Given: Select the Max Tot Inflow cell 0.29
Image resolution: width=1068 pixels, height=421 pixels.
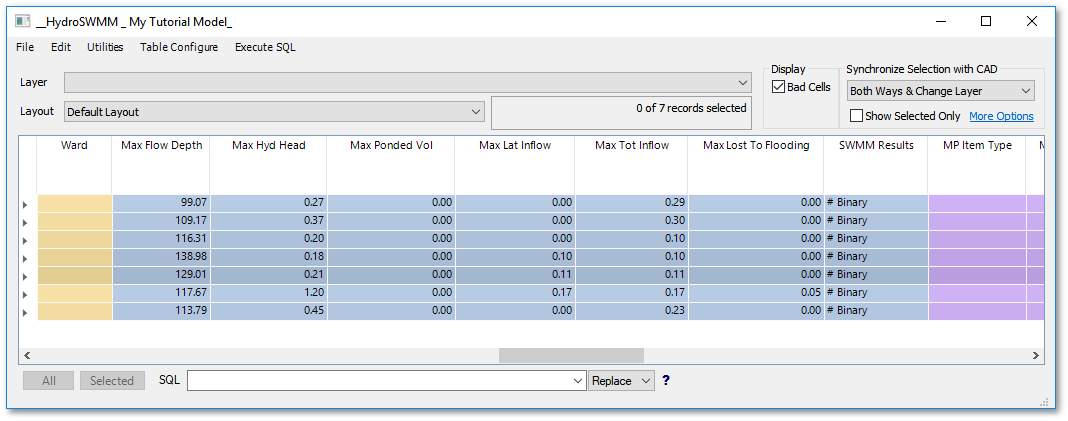Looking at the screenshot, I should (631, 203).
